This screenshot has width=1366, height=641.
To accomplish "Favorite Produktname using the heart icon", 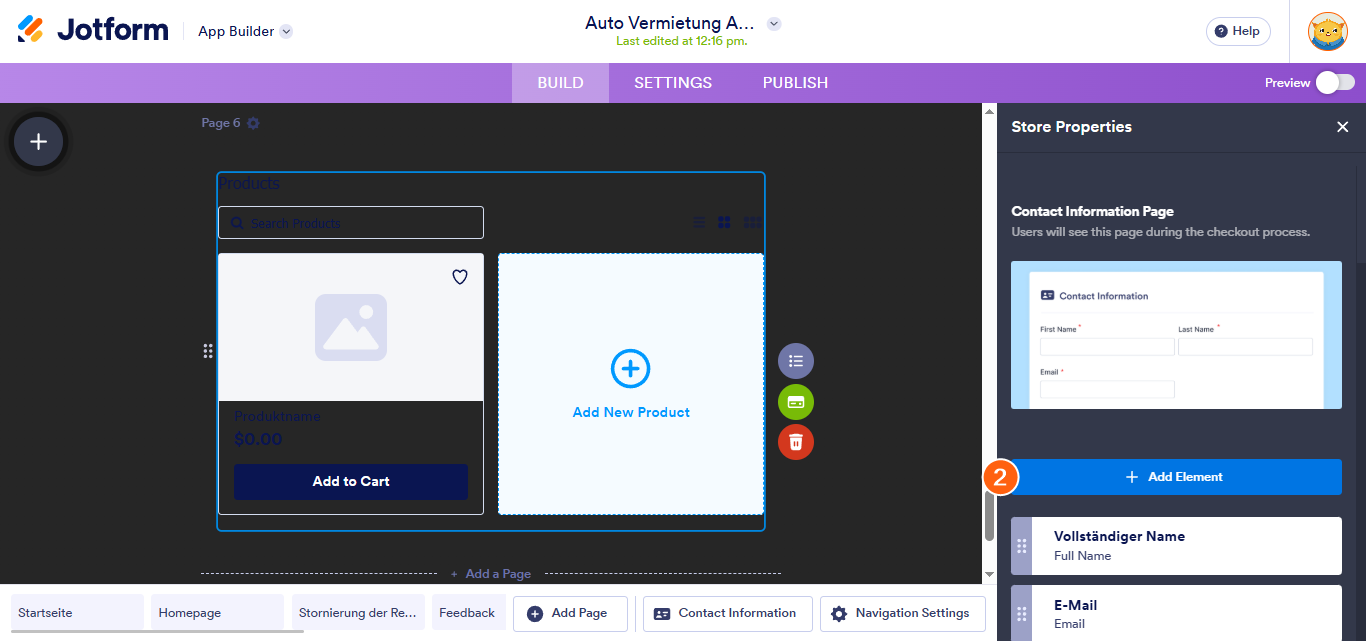I will pos(459,277).
